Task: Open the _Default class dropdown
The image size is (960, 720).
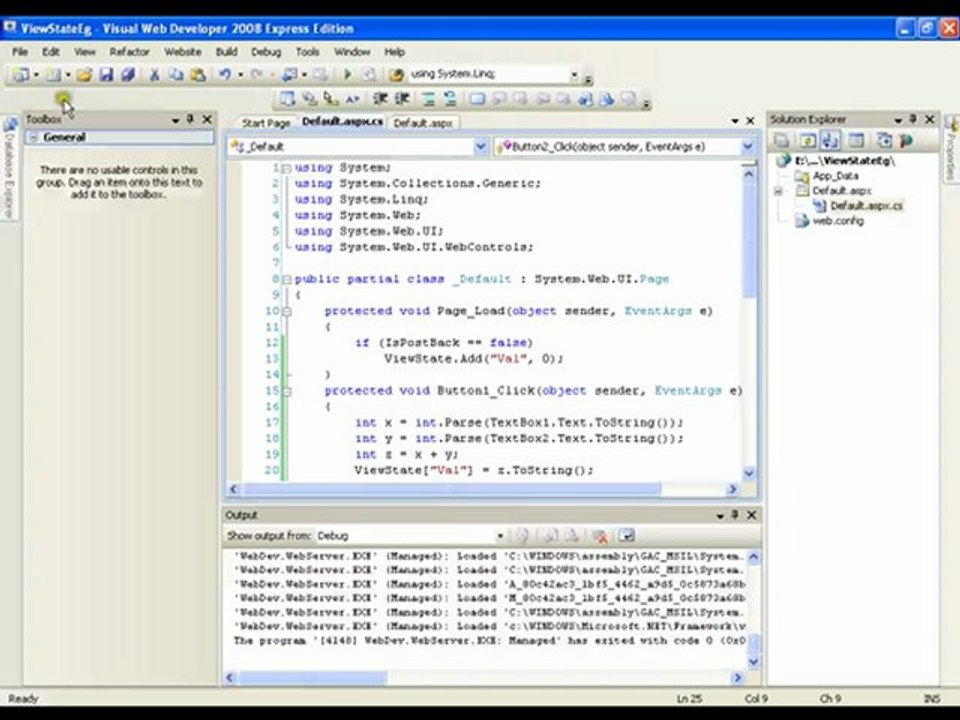Action: (481, 146)
